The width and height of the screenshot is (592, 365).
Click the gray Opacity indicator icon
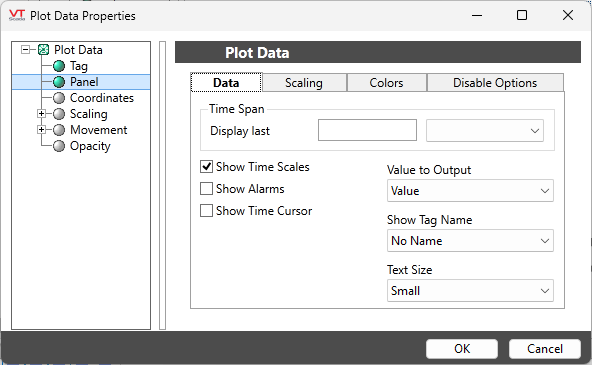tap(59, 146)
